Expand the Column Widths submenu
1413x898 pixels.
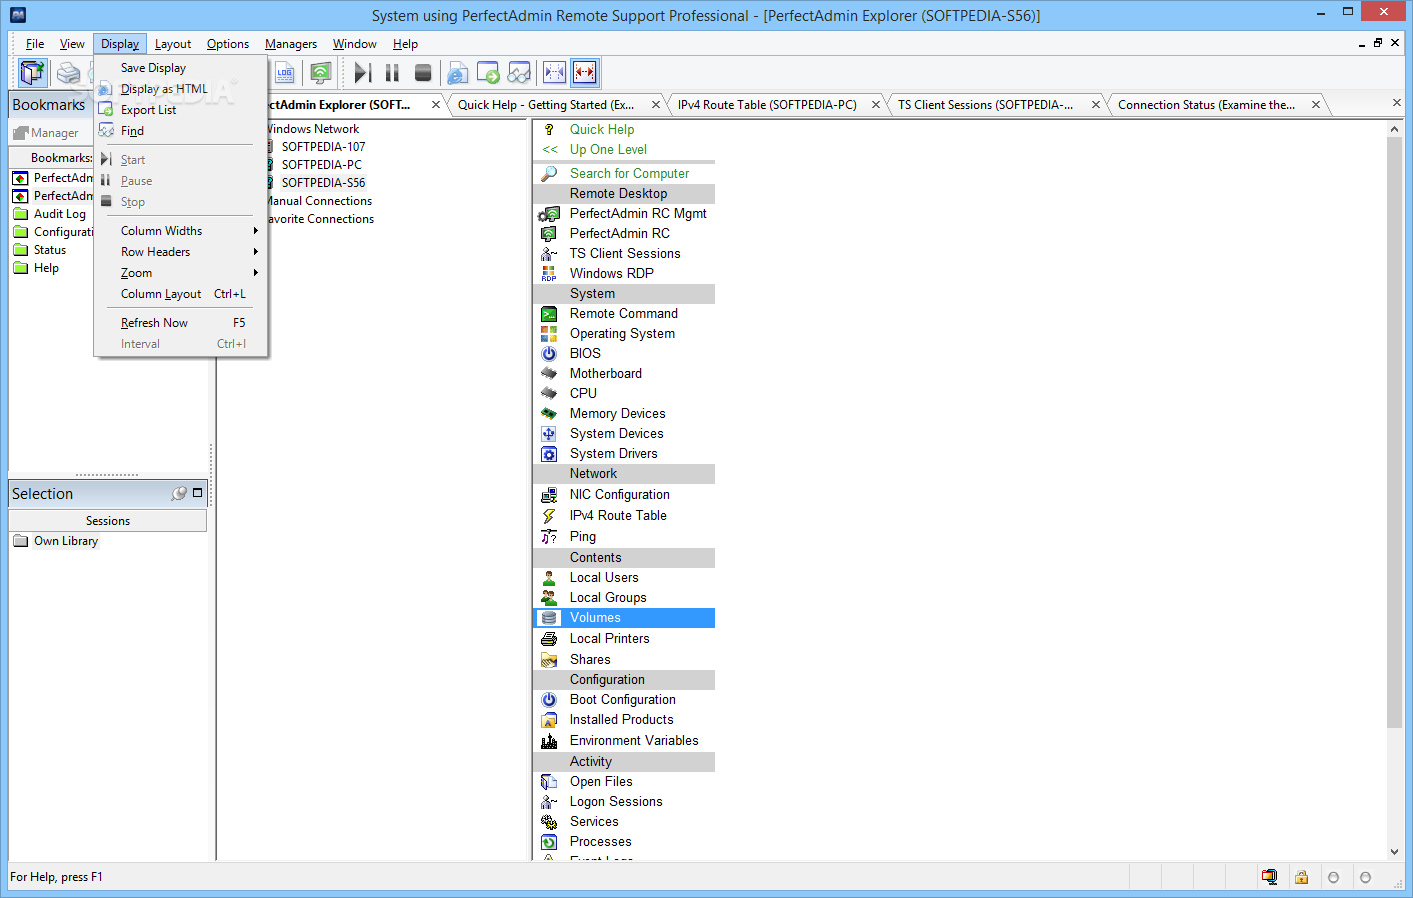tap(182, 231)
